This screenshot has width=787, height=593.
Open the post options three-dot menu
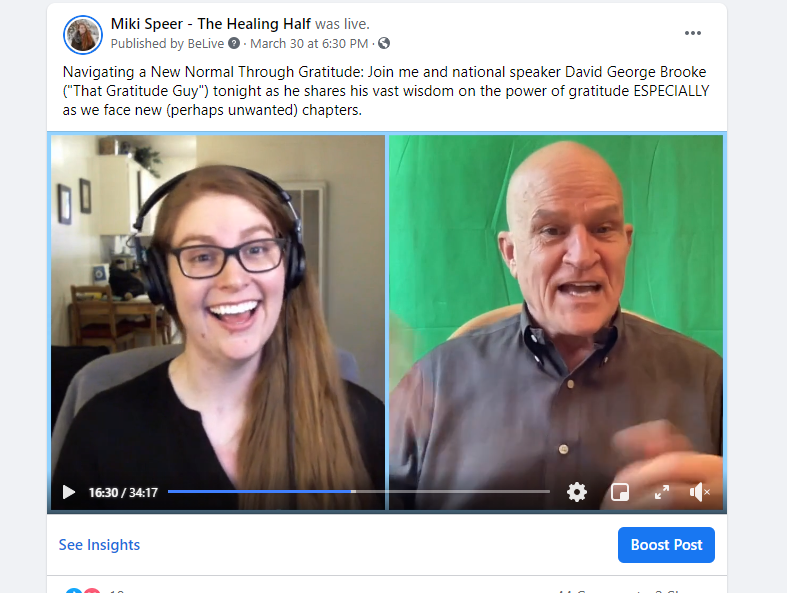point(693,33)
